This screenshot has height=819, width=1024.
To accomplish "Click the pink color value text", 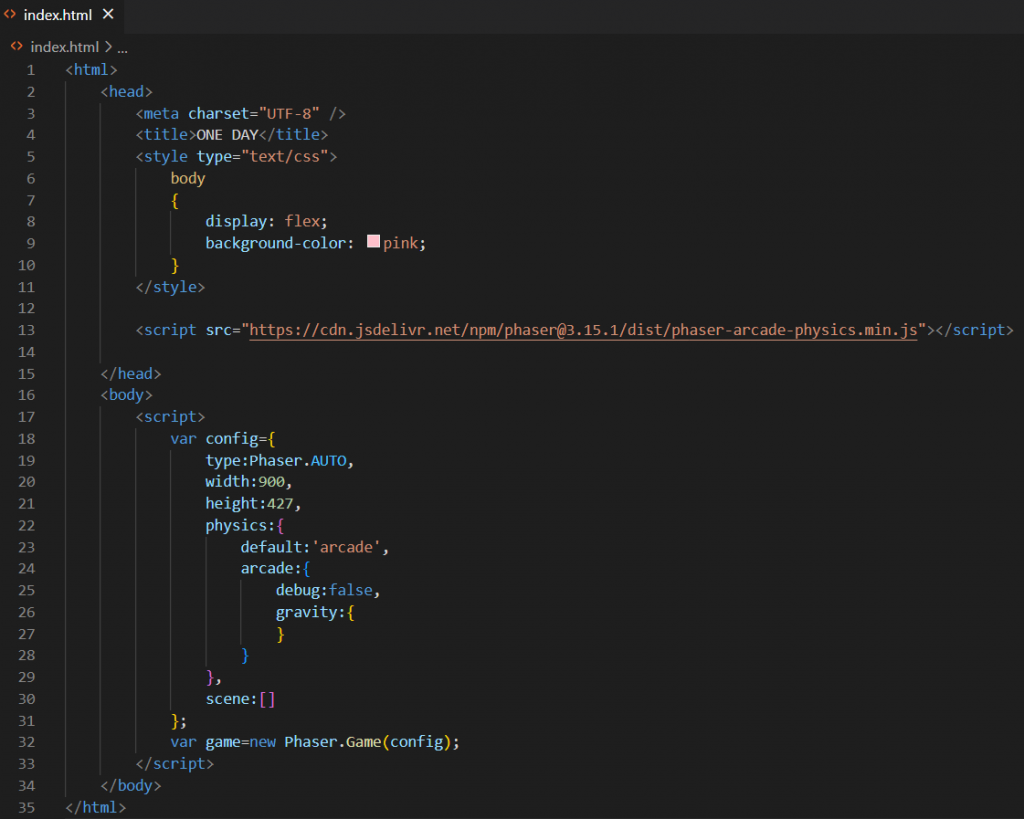I will 400,244.
